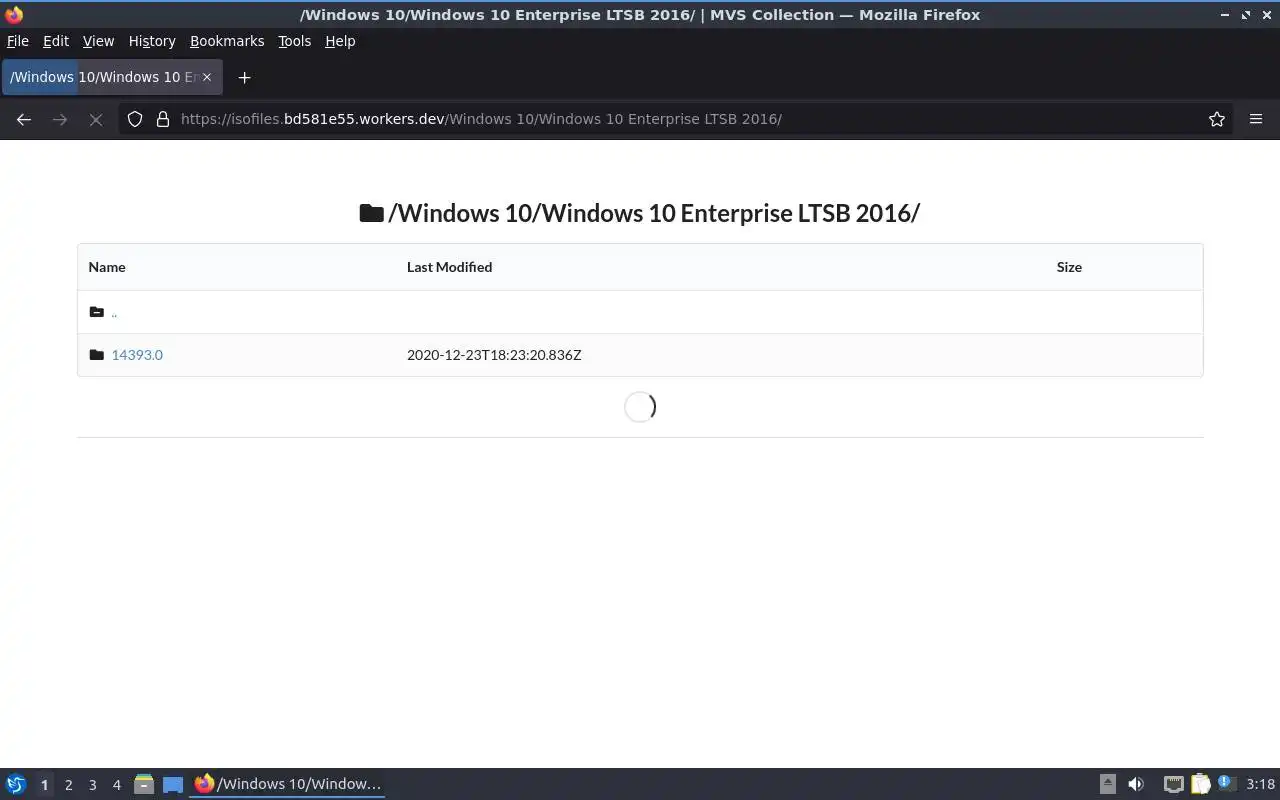Click the page heading folder icon

coord(371,213)
